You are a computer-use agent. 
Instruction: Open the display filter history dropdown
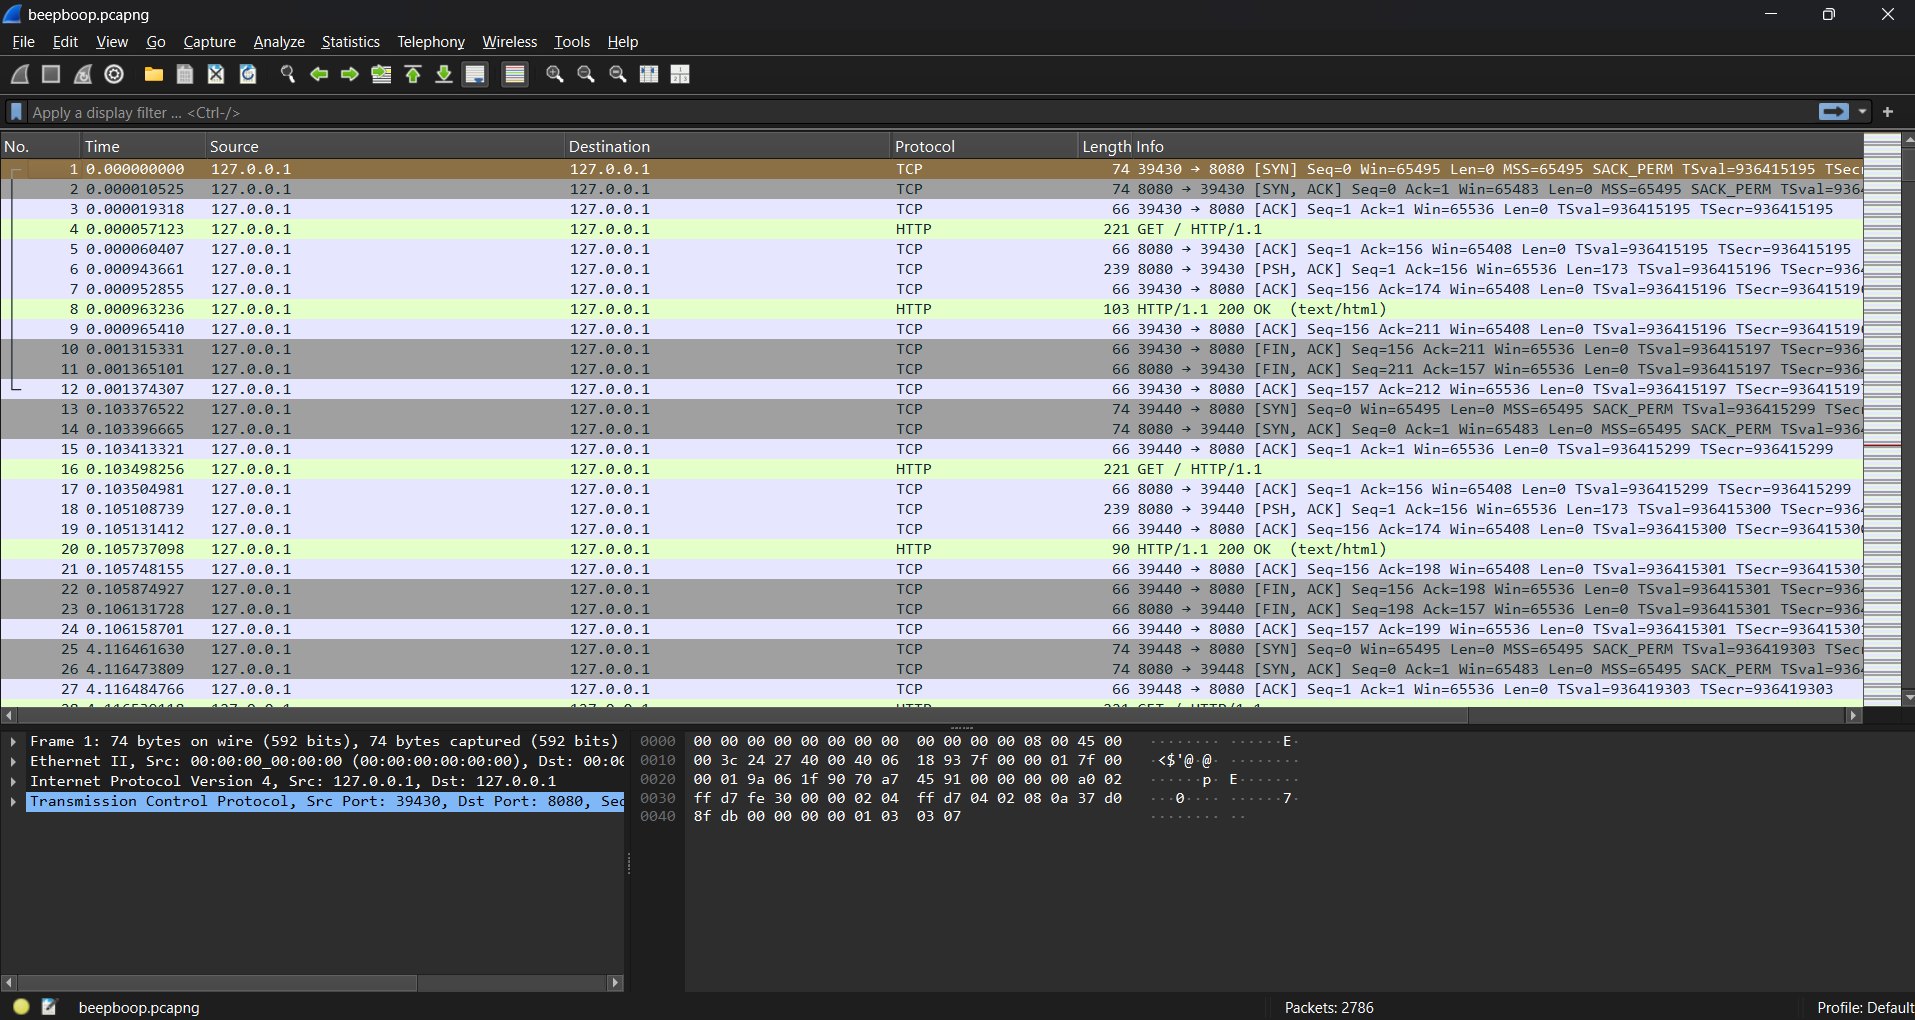(1862, 112)
